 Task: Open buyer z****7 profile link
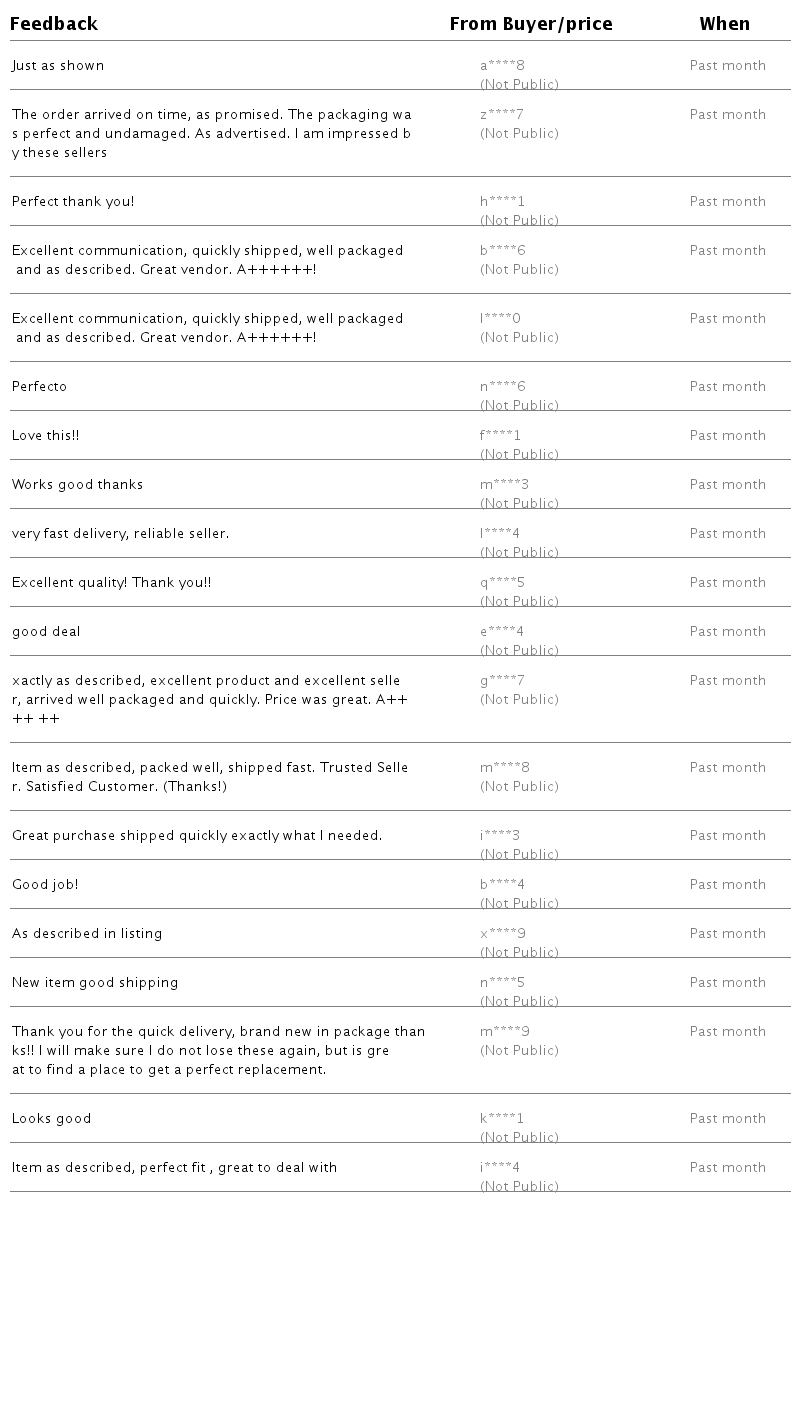click(x=502, y=115)
